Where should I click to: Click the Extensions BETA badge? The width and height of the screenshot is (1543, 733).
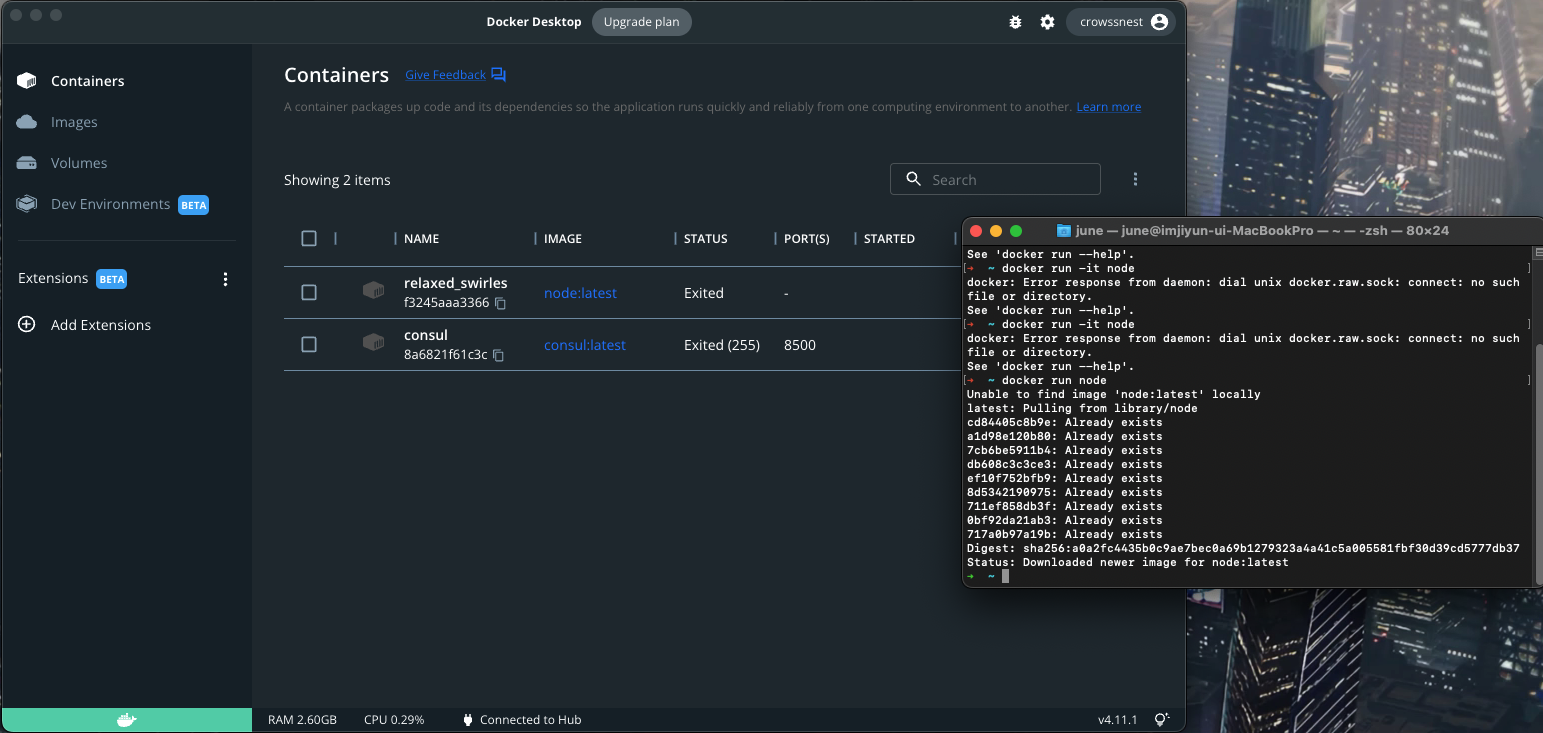111,279
